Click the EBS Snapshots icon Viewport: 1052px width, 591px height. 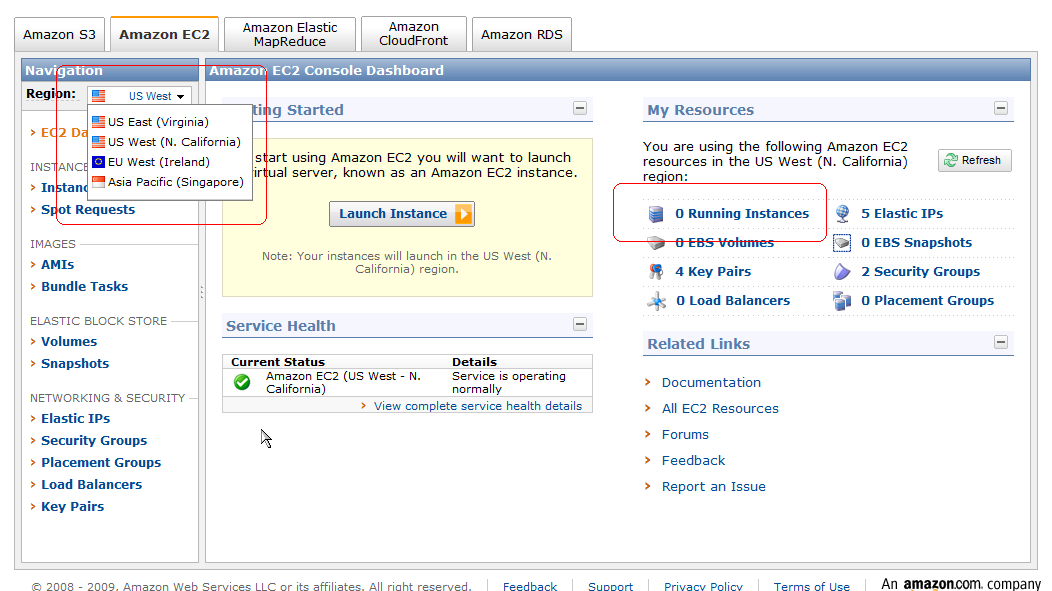[x=842, y=243]
